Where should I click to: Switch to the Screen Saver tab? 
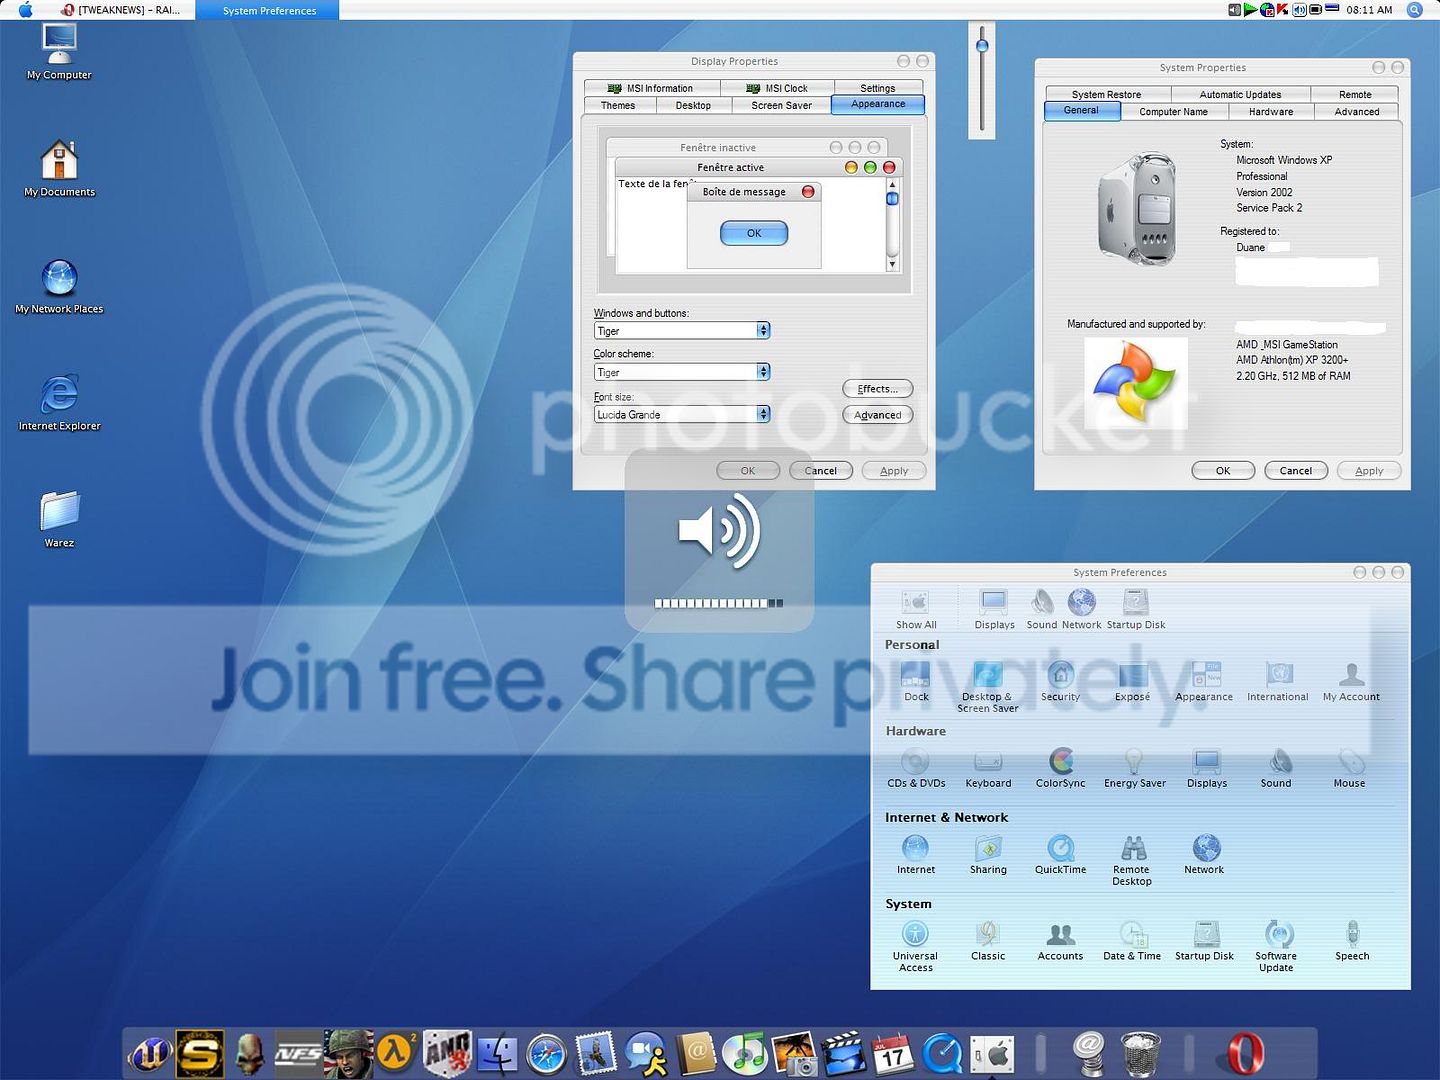782,105
